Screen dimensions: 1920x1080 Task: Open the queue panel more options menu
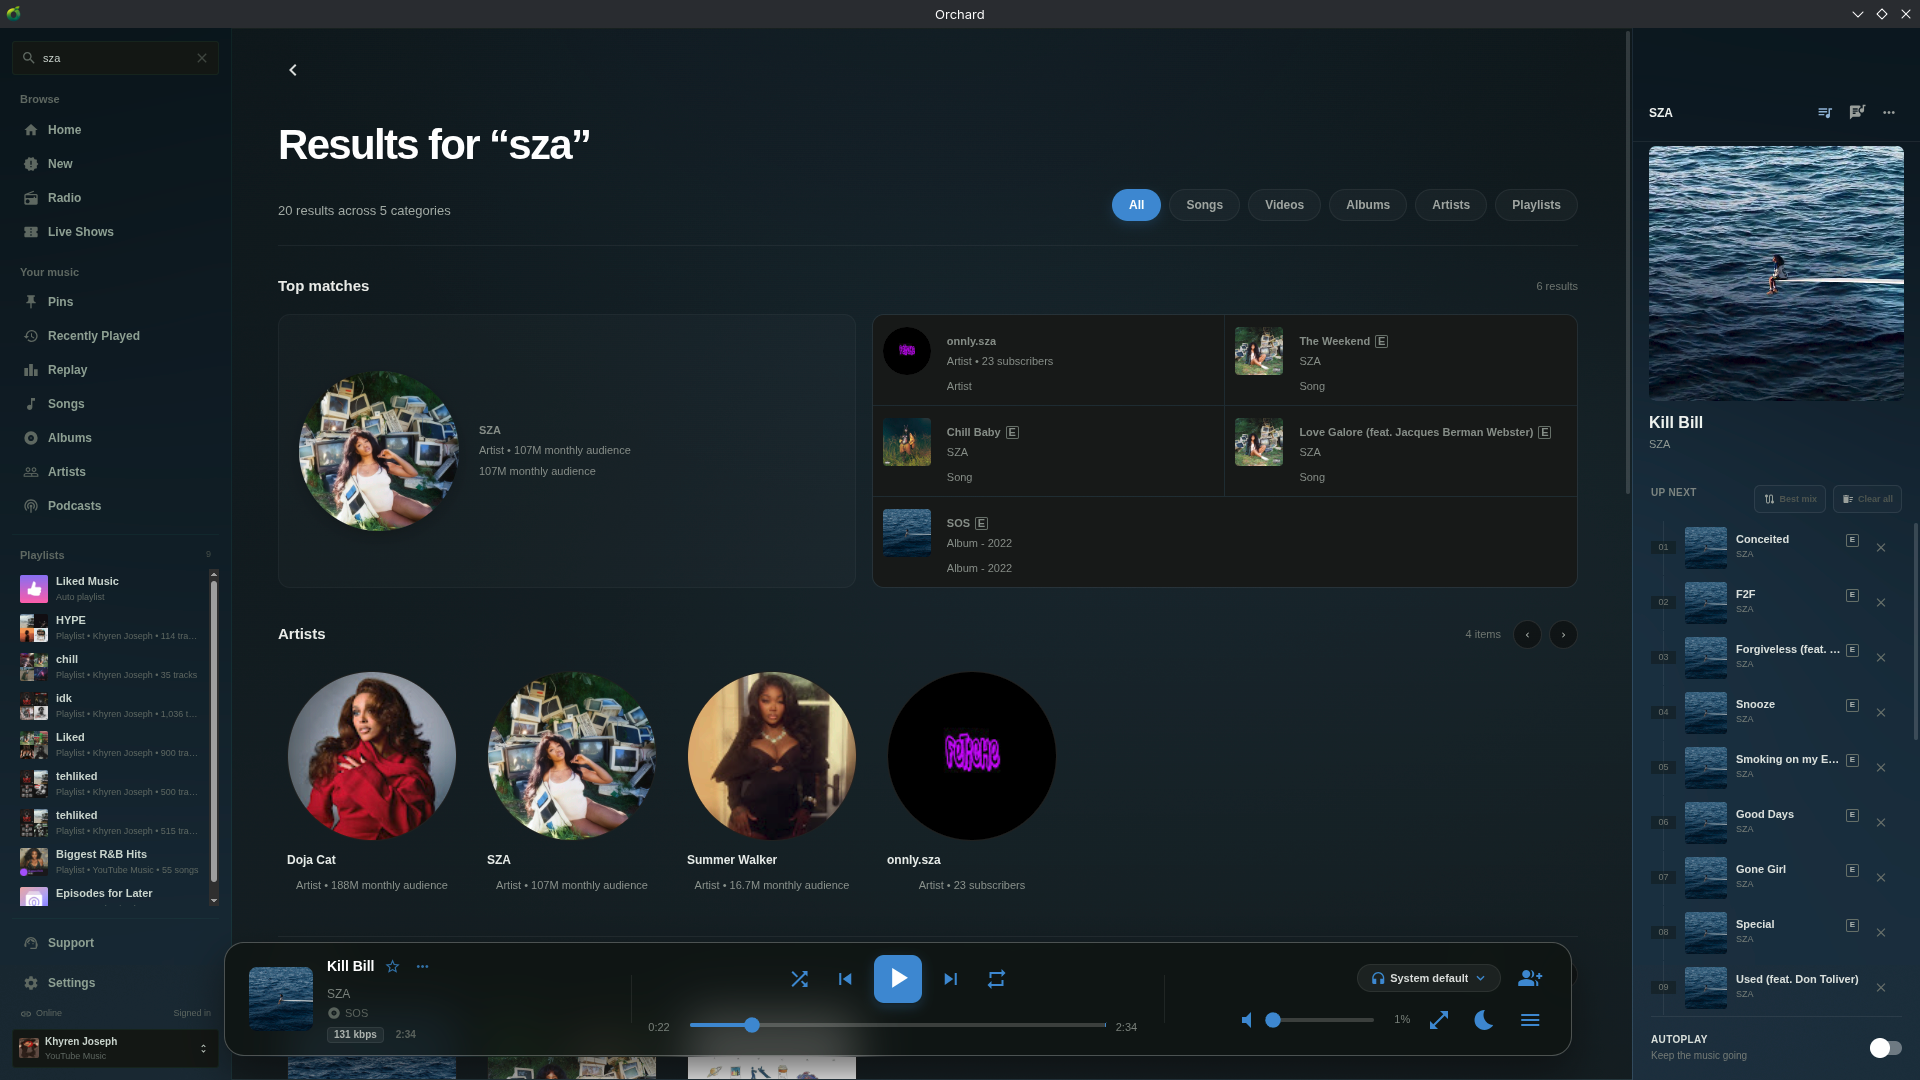(1889, 113)
